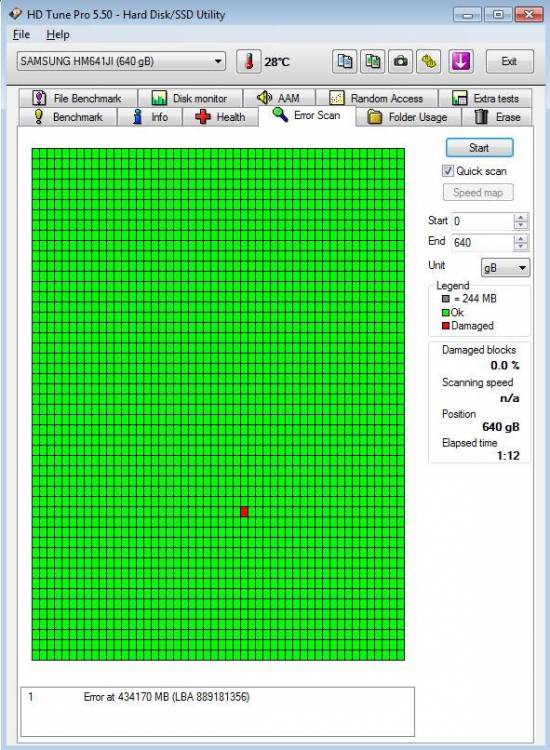Start the error scan
The height and width of the screenshot is (750, 550).
click(479, 147)
